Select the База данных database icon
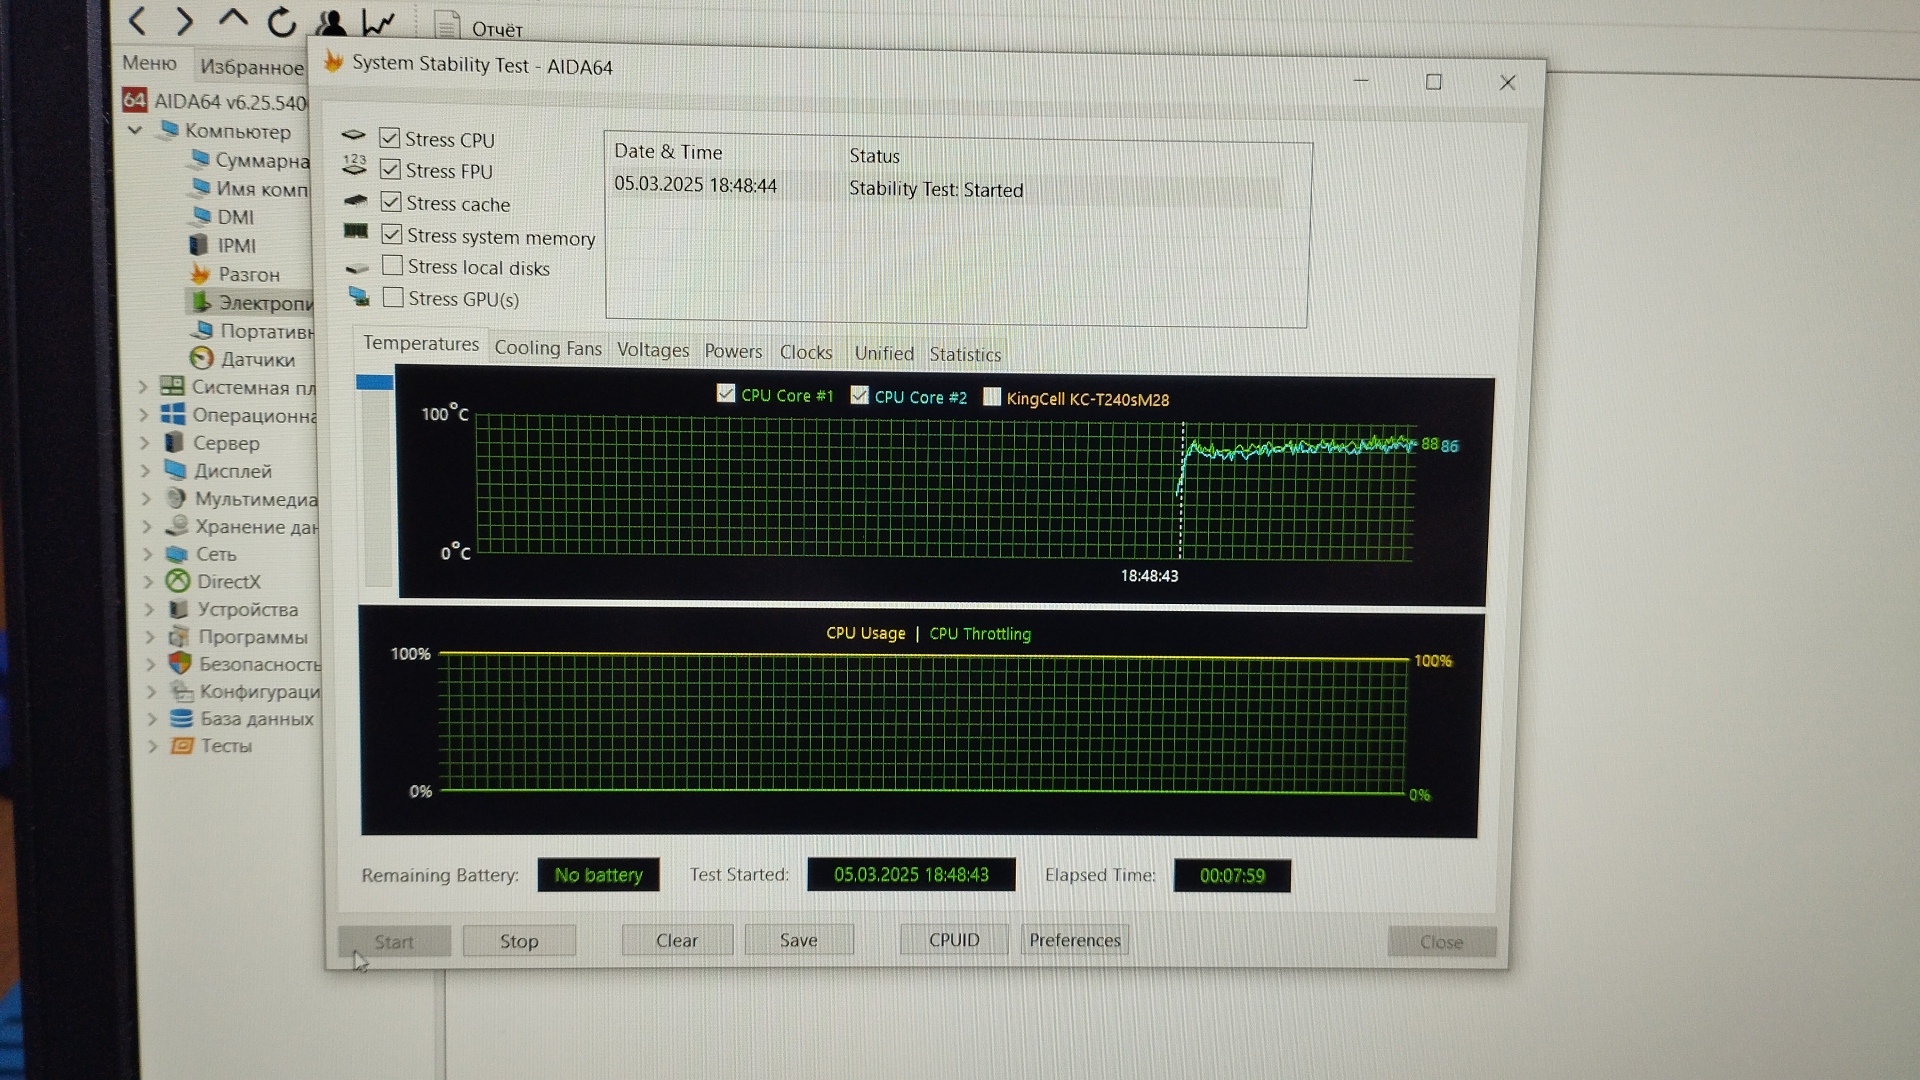This screenshot has width=1920, height=1080. (181, 718)
